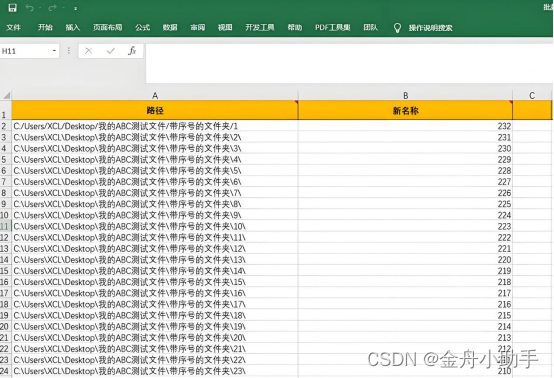554x378 pixels.
Task: Expand the Name Box dropdown arrow
Action: [54, 51]
